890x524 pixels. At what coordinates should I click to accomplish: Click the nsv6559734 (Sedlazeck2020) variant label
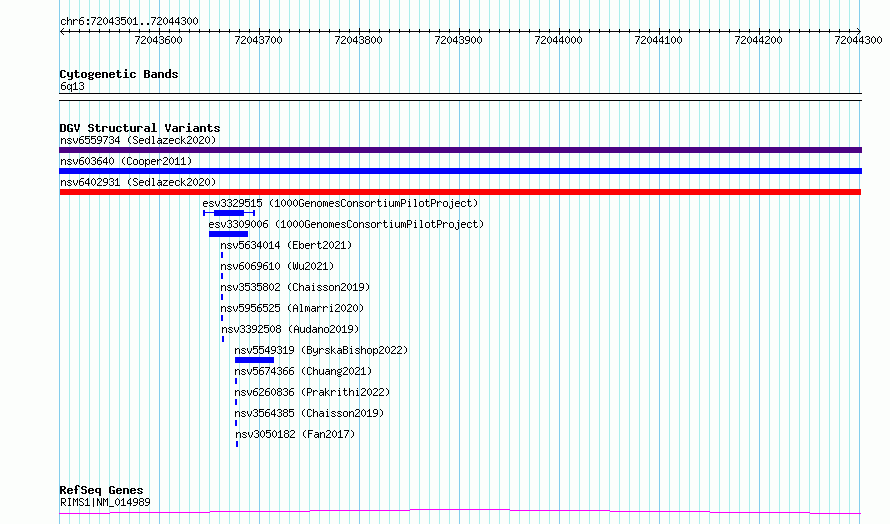tap(138, 140)
